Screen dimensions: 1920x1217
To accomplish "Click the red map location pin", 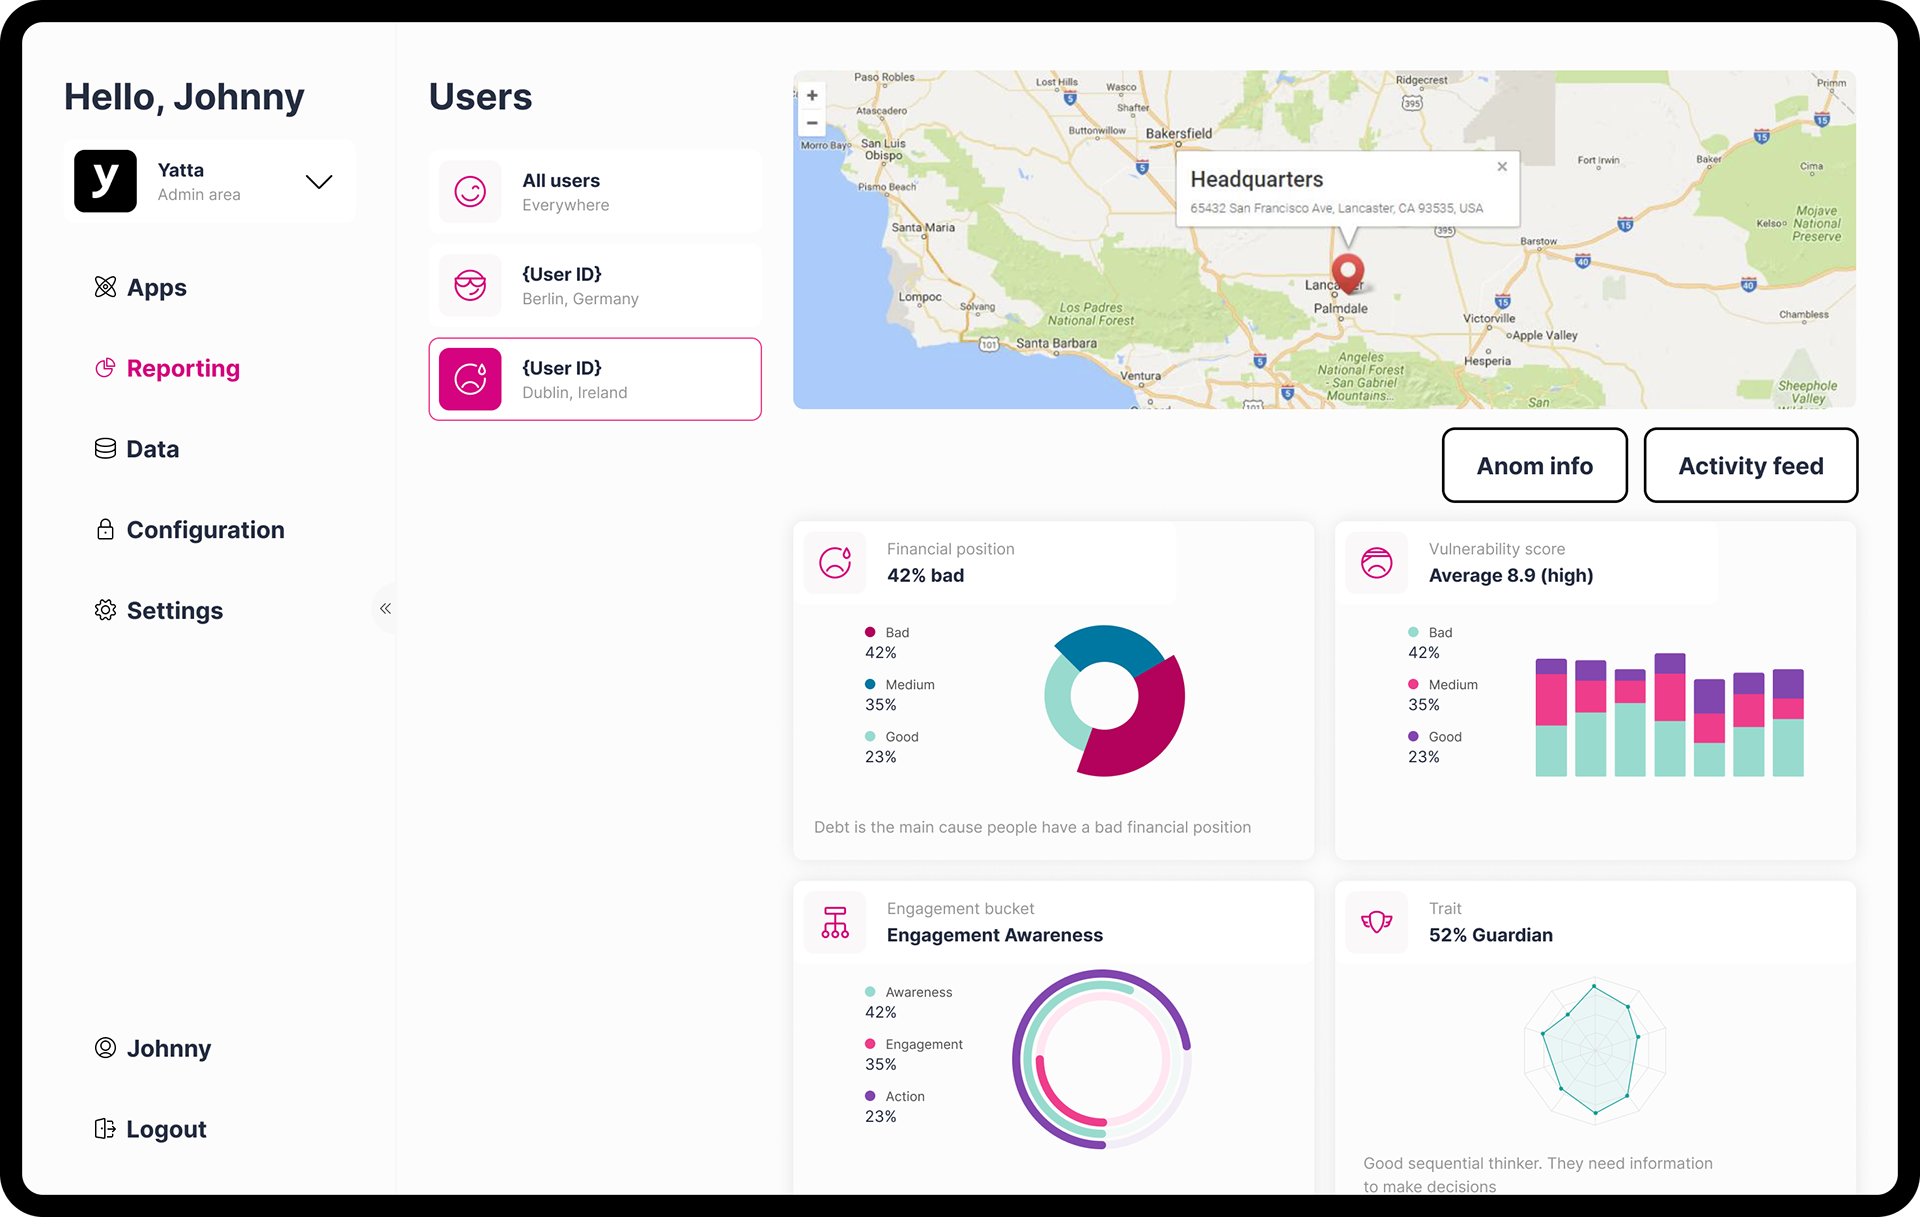I will click(1348, 270).
